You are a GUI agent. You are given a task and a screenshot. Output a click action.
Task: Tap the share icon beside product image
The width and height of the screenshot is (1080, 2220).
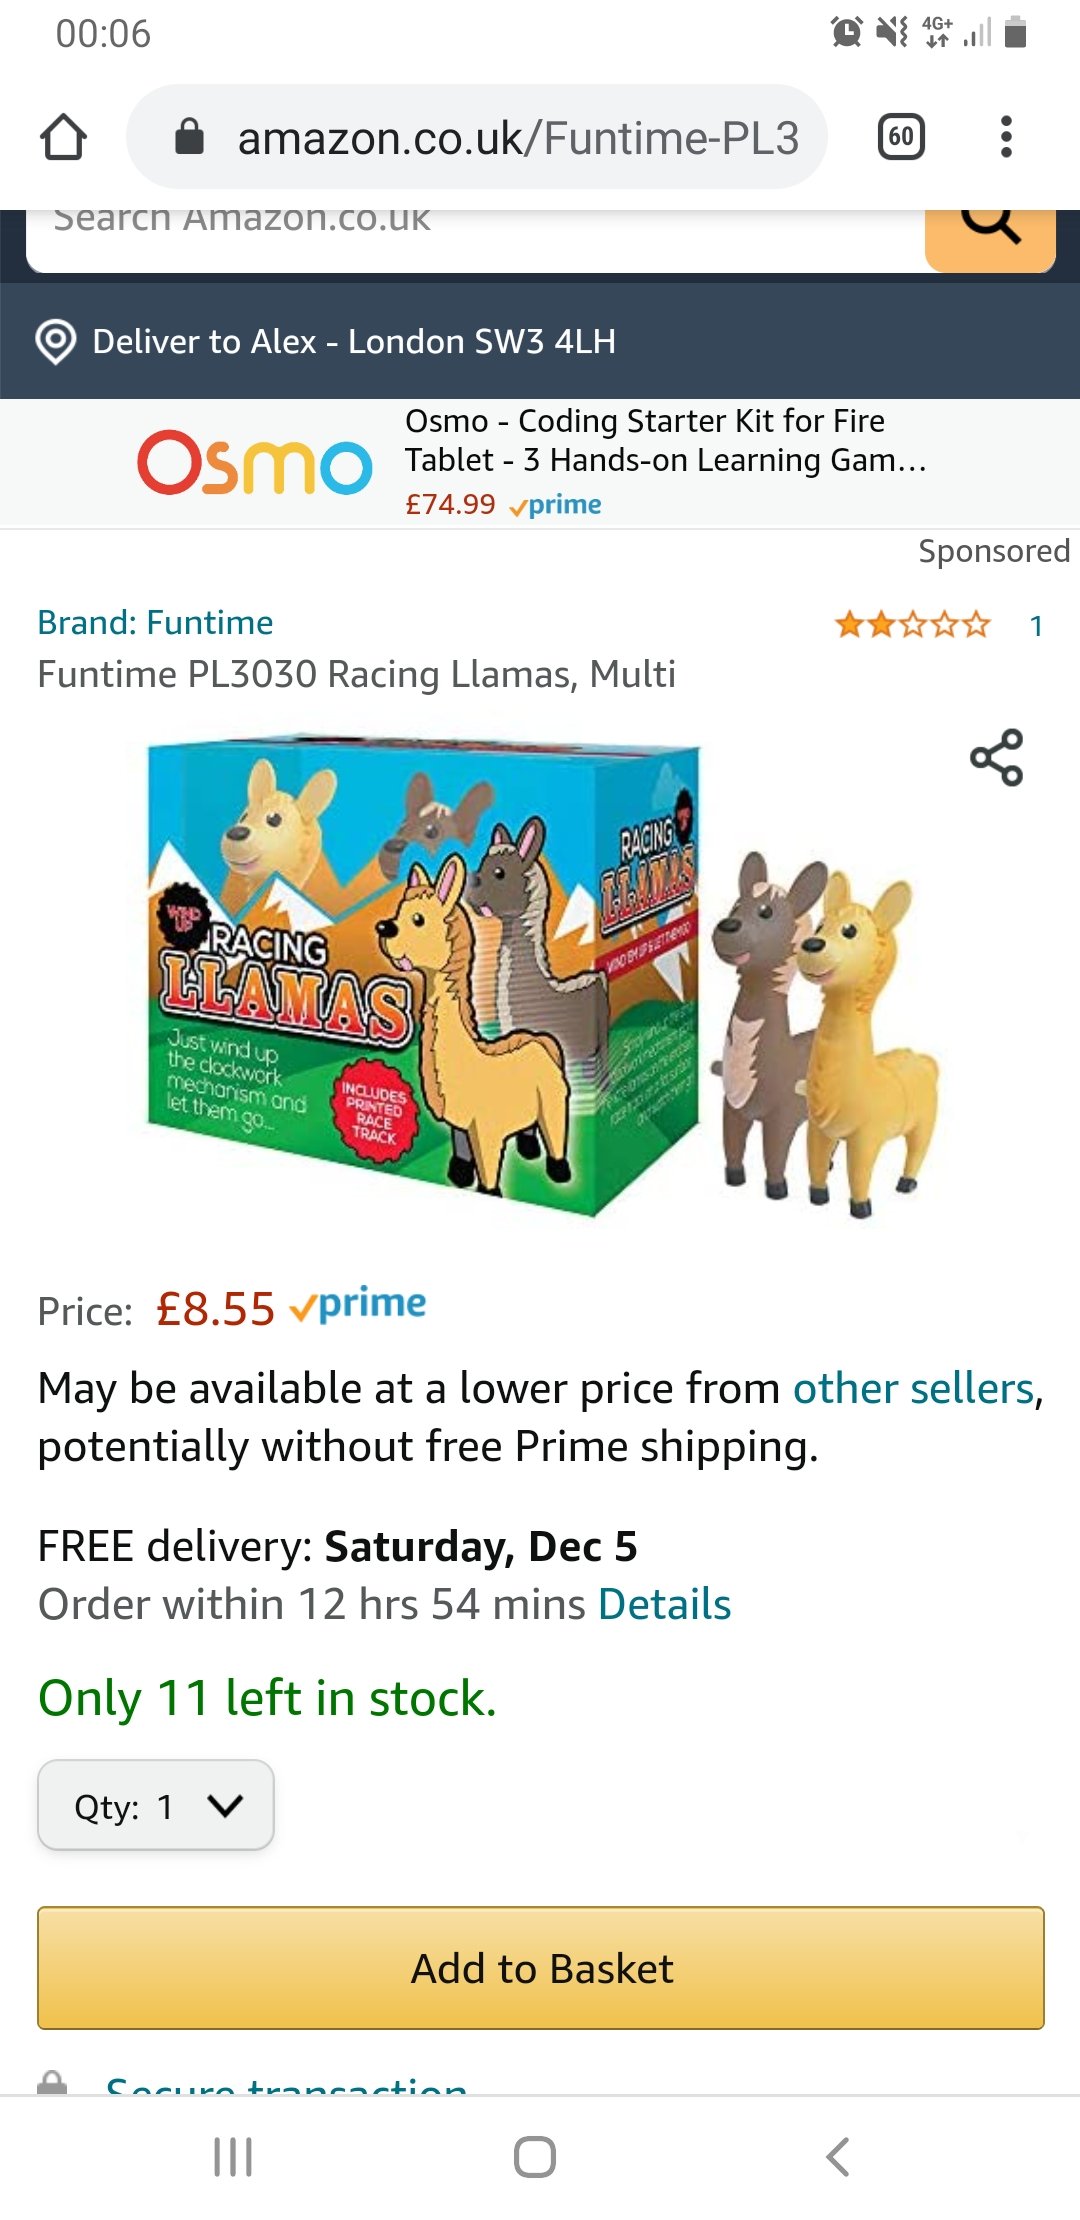(996, 757)
